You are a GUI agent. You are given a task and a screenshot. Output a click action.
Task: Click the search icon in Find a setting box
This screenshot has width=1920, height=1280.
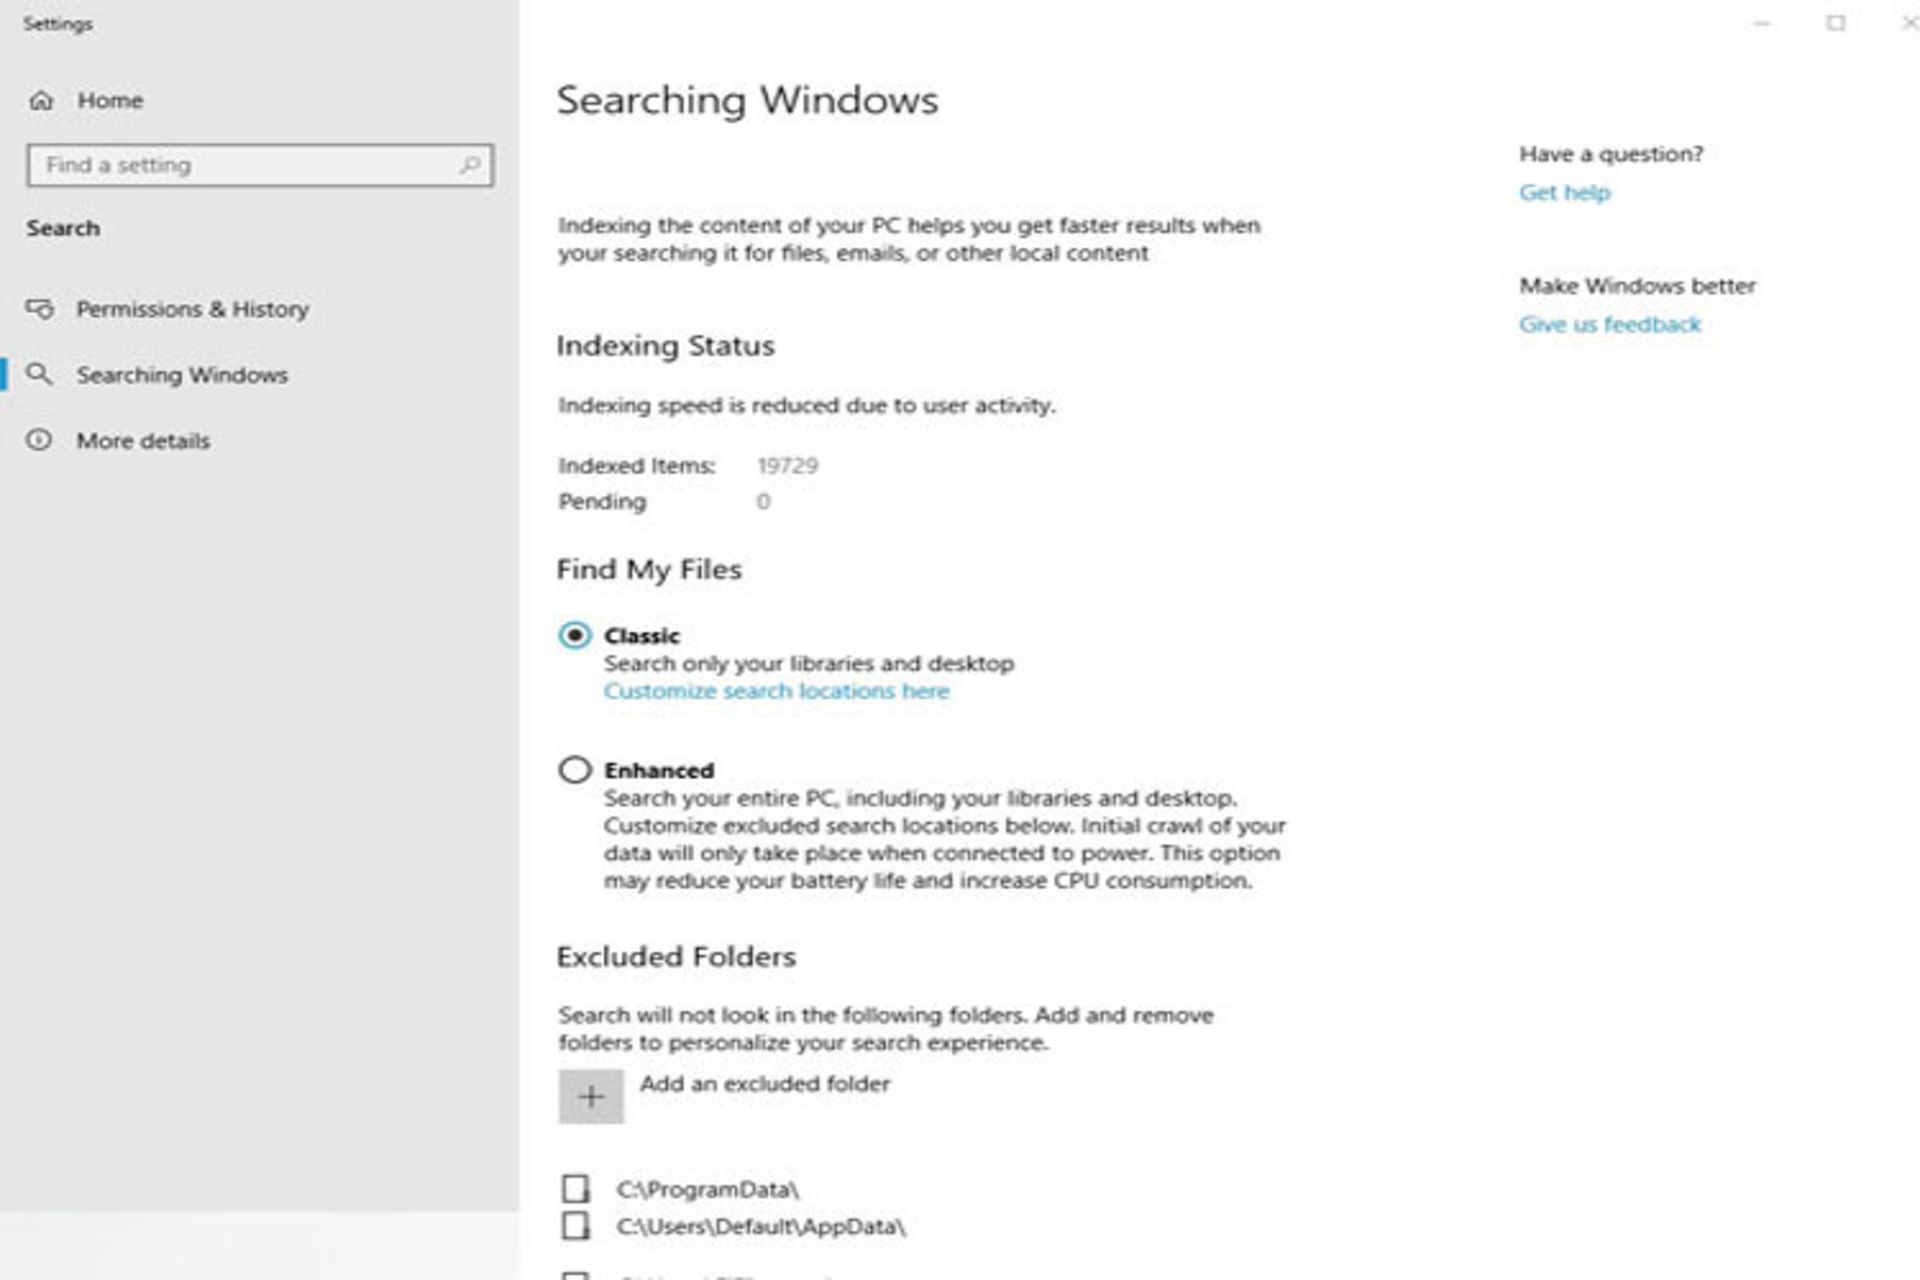click(470, 164)
